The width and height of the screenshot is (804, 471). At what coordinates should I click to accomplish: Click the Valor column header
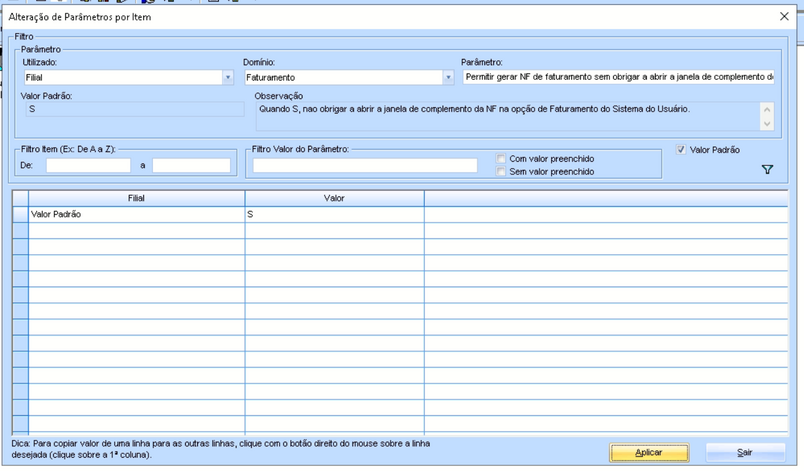pos(334,198)
